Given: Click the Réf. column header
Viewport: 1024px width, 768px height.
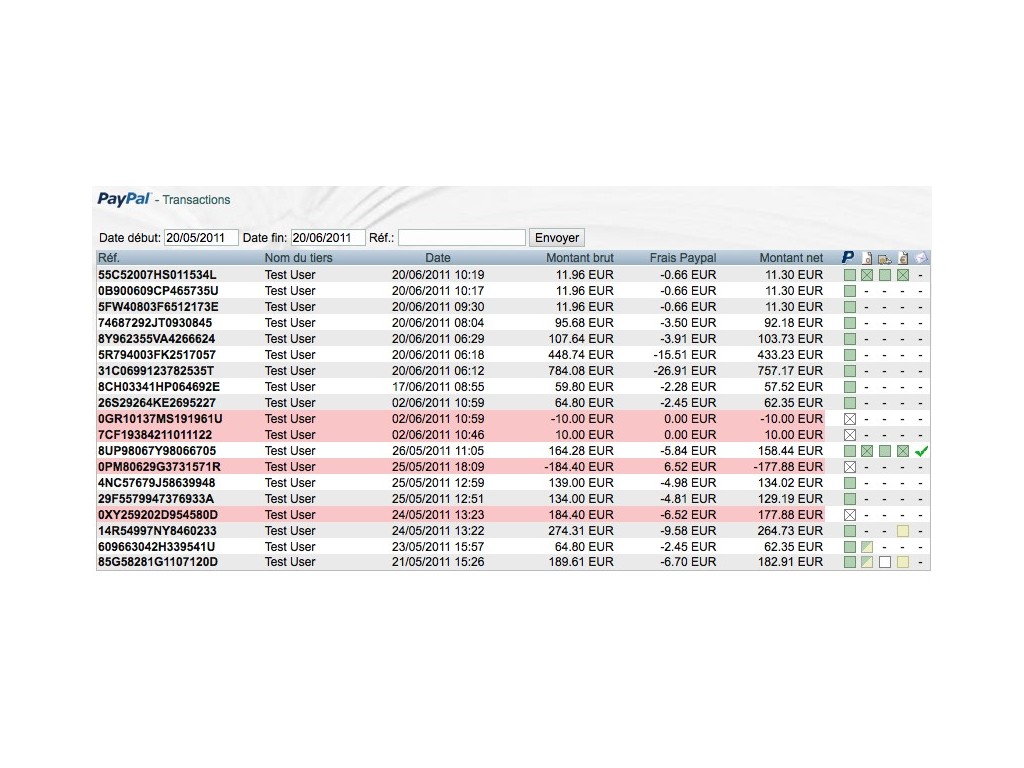Looking at the screenshot, I should coord(109,258).
